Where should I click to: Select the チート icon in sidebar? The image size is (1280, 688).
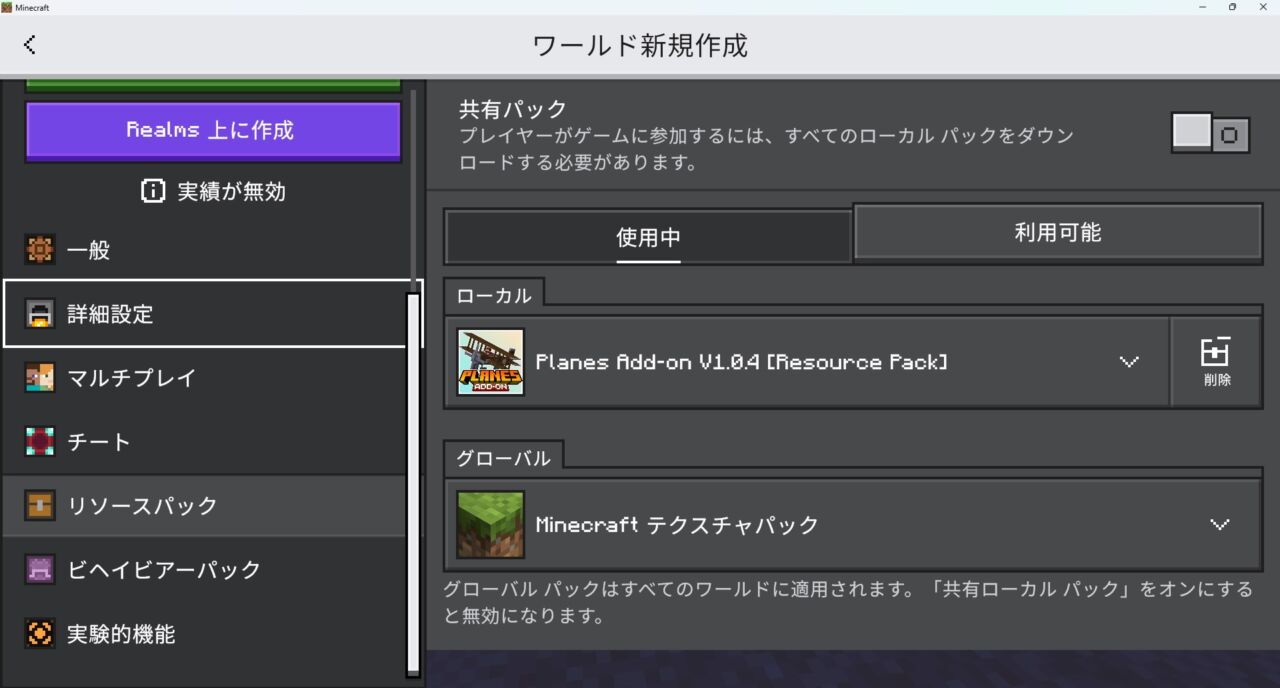coord(38,441)
